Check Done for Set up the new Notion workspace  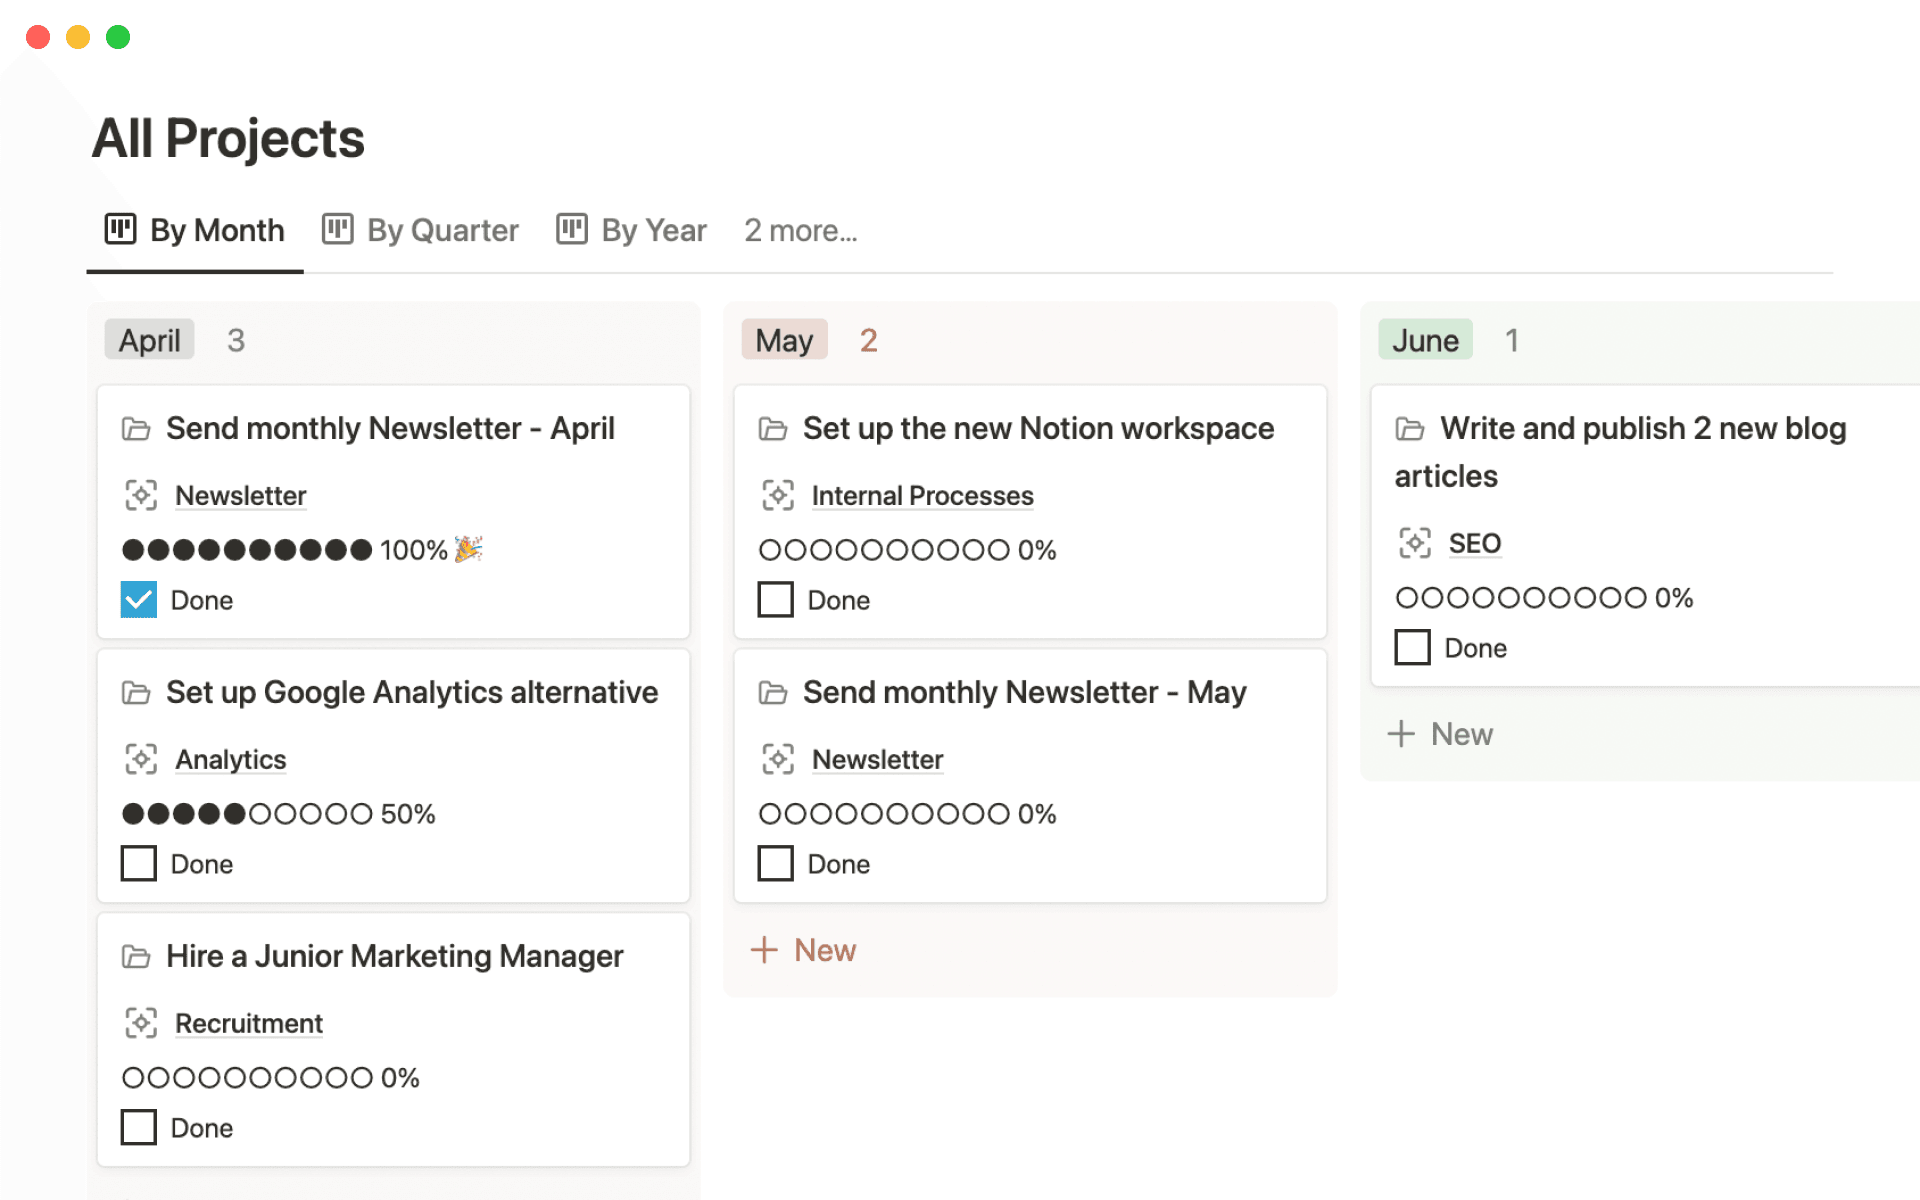coord(775,600)
